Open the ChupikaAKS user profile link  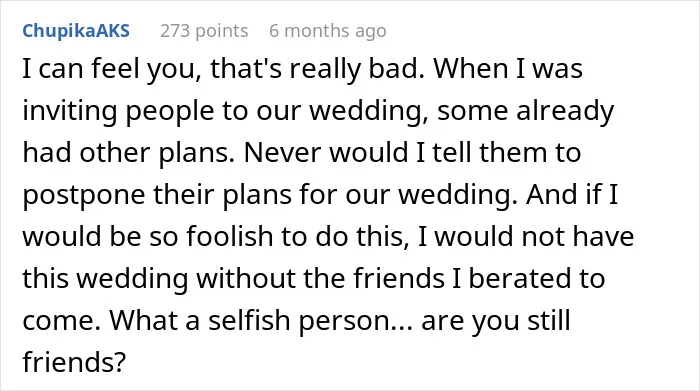(76, 31)
